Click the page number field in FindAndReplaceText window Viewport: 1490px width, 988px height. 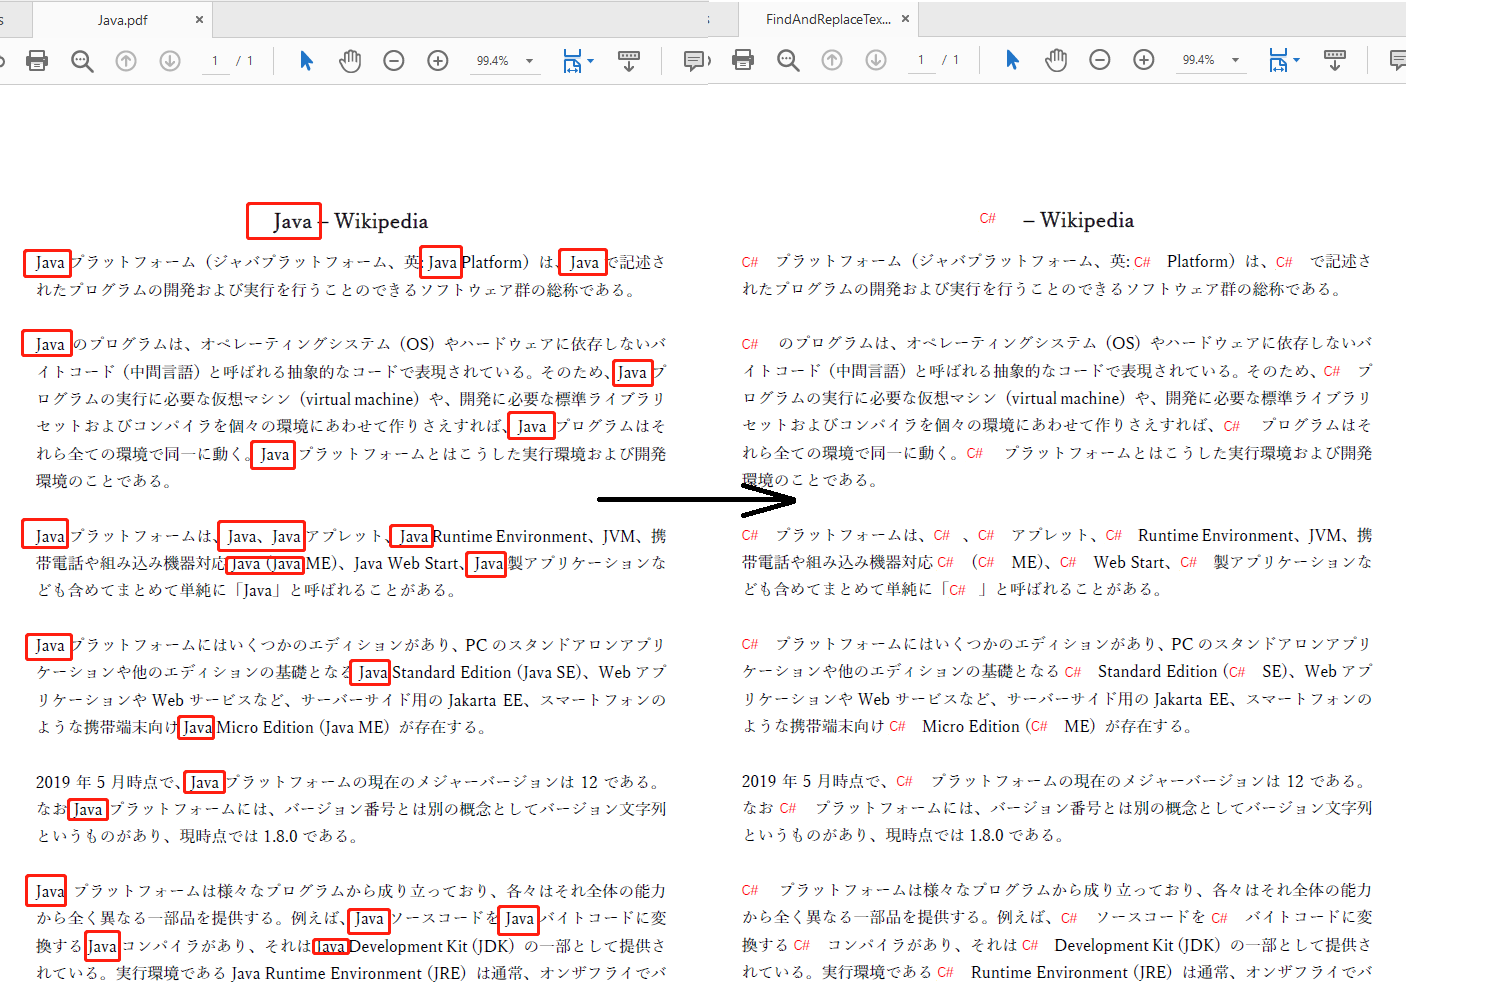click(x=921, y=60)
